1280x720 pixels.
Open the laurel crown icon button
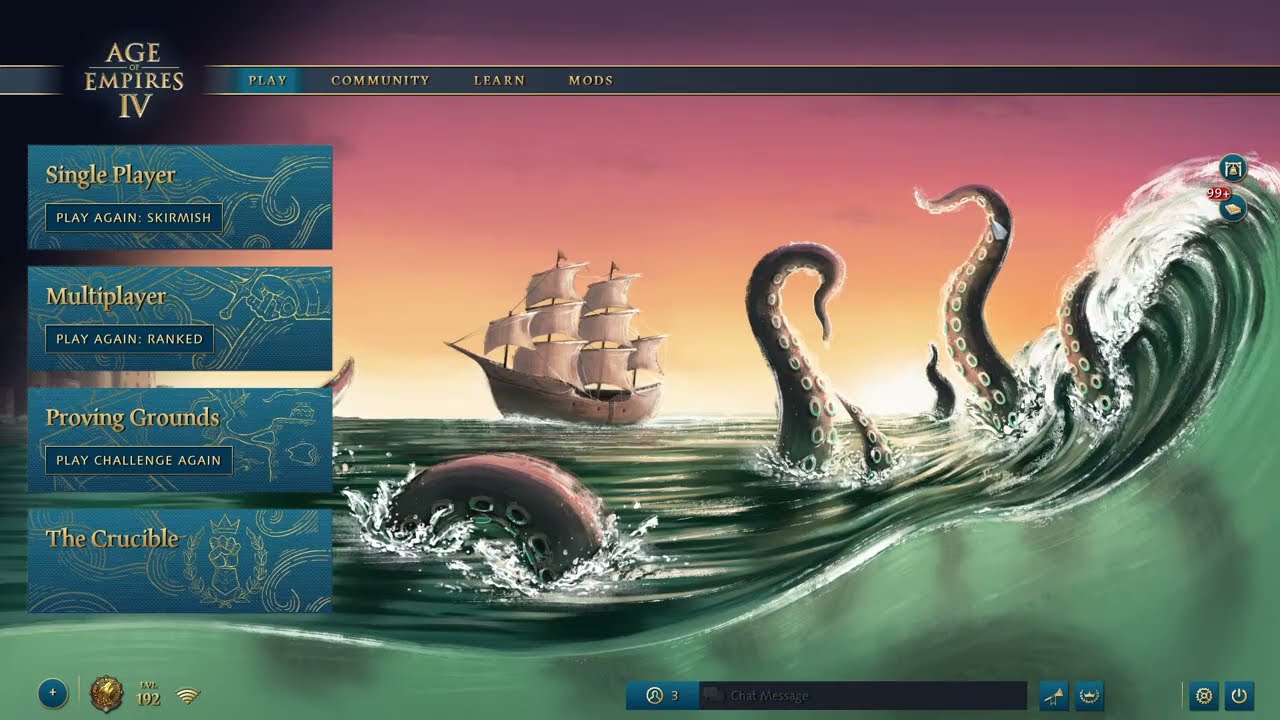pyautogui.click(x=1089, y=695)
